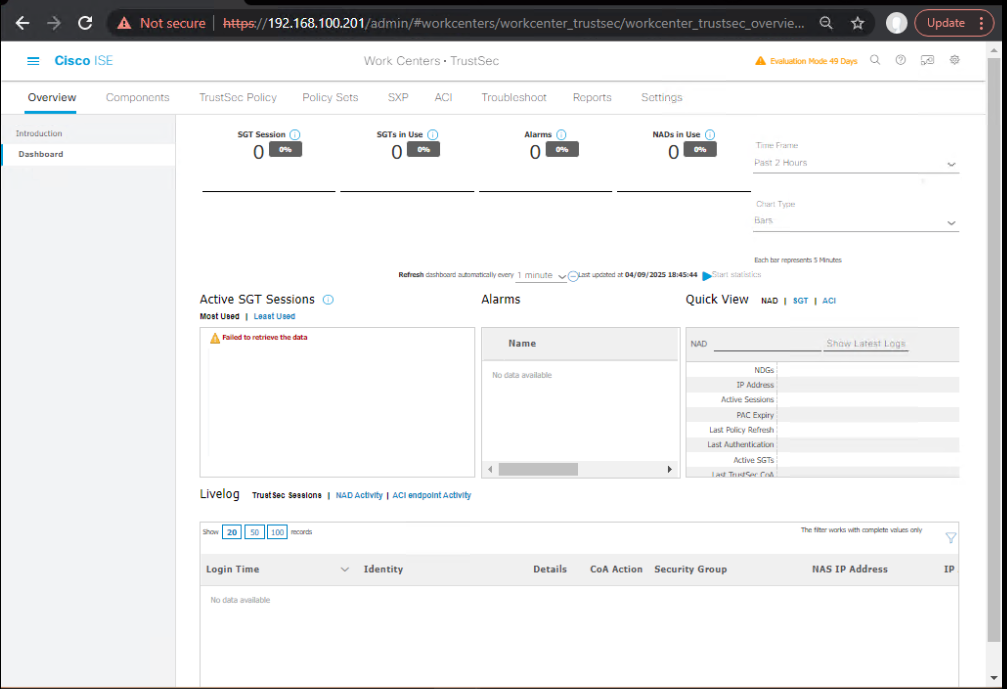Click the Identity column header in Livelog
Screen dimensions: 1007x689
(383, 570)
